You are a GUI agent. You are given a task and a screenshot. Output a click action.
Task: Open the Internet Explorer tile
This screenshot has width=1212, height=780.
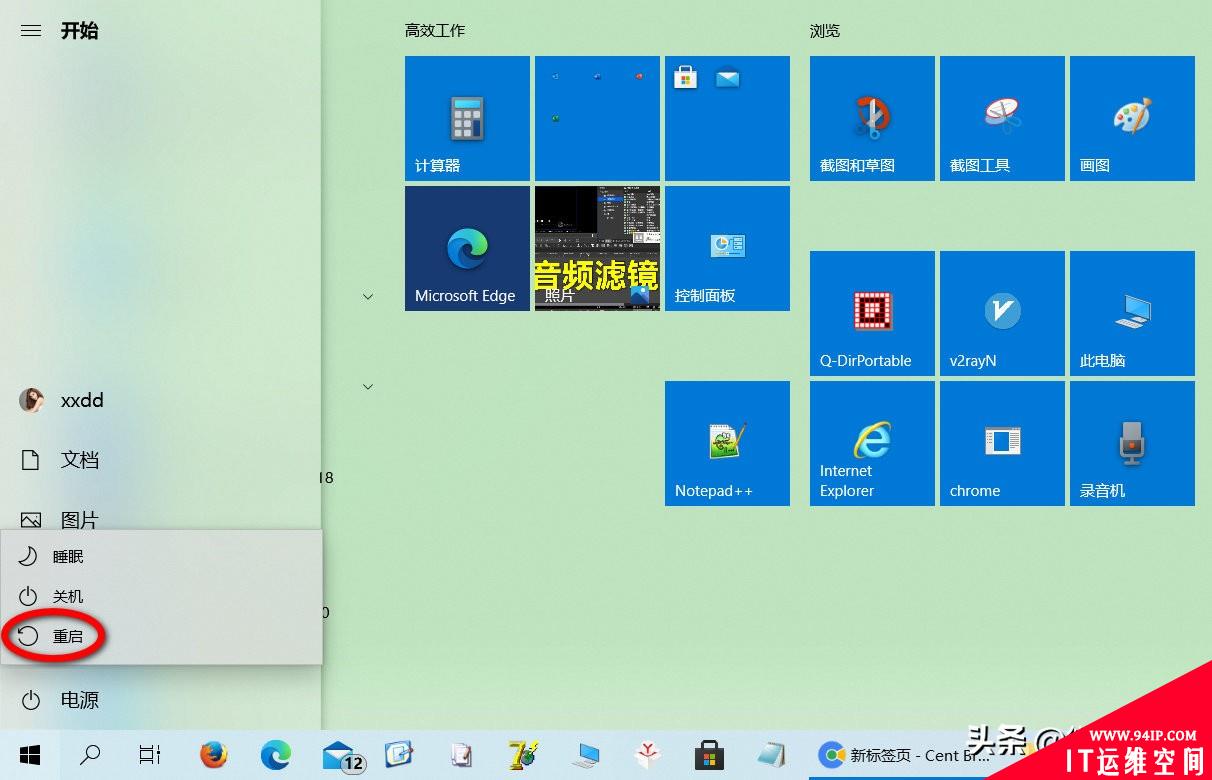point(872,443)
